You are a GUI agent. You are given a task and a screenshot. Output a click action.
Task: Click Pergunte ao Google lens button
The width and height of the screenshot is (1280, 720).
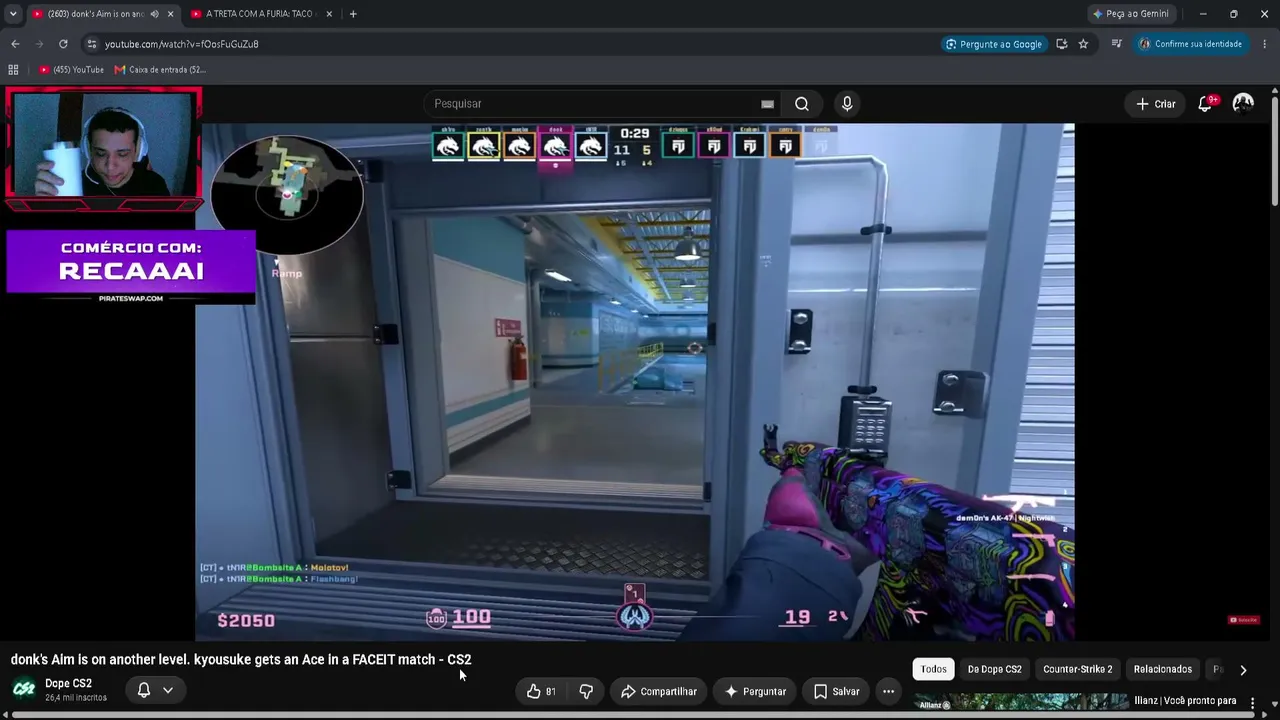pyautogui.click(x=994, y=44)
